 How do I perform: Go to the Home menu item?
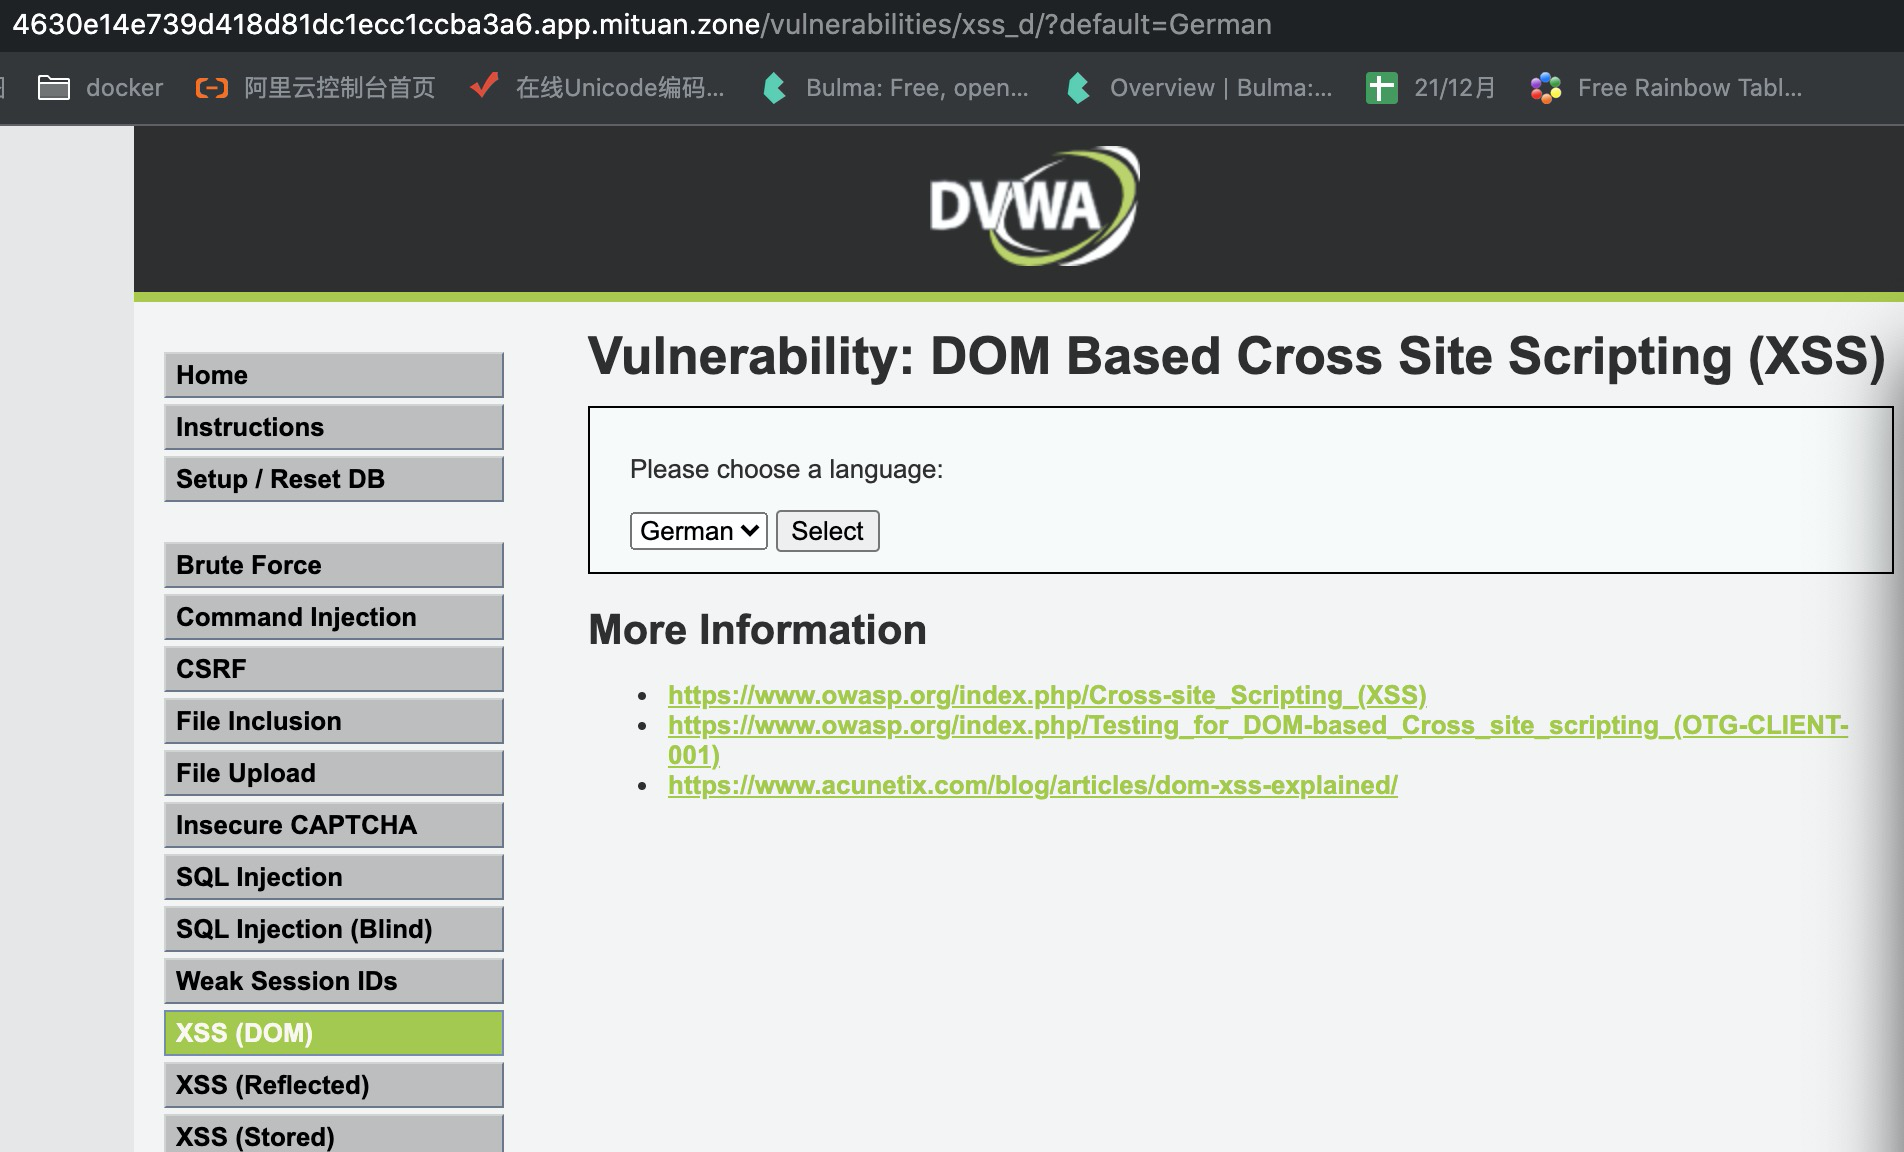333,375
